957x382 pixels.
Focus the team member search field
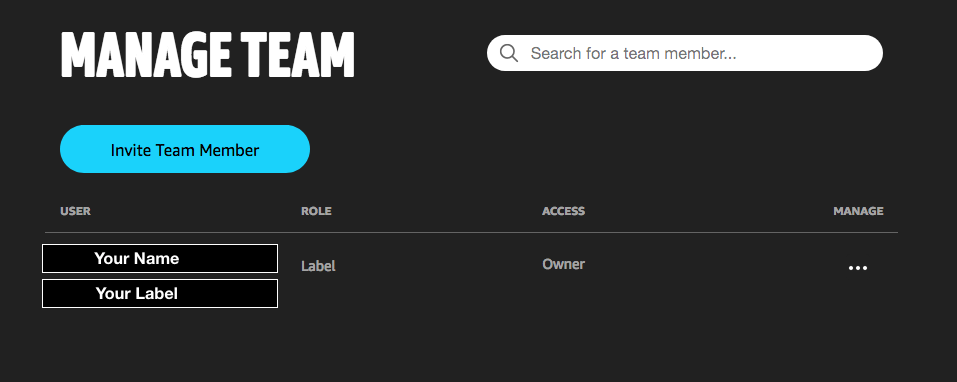point(685,53)
